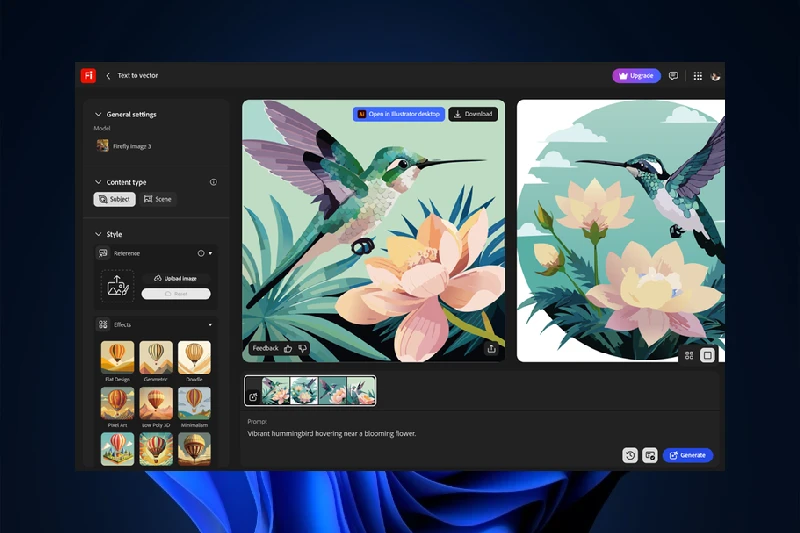The width and height of the screenshot is (800, 533).
Task: Collapse the General settings section
Action: (x=98, y=114)
